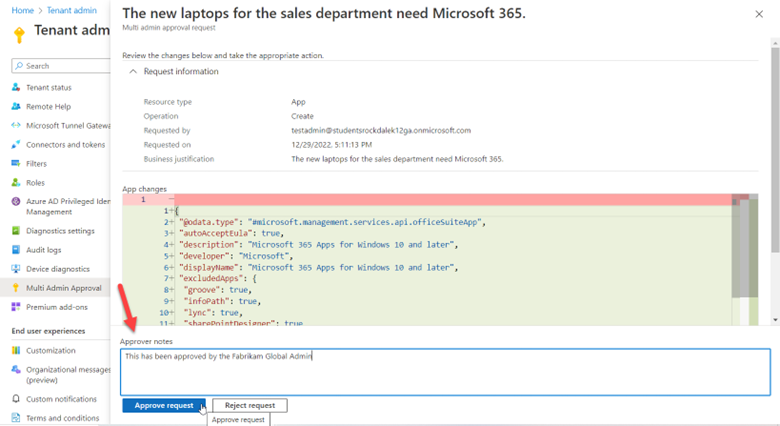Click the Approve request button

[164, 406]
